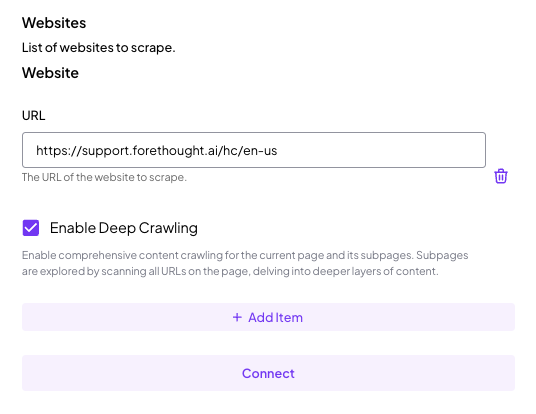This screenshot has width=536, height=414.
Task: Focus the URL input field
Action: coord(254,150)
